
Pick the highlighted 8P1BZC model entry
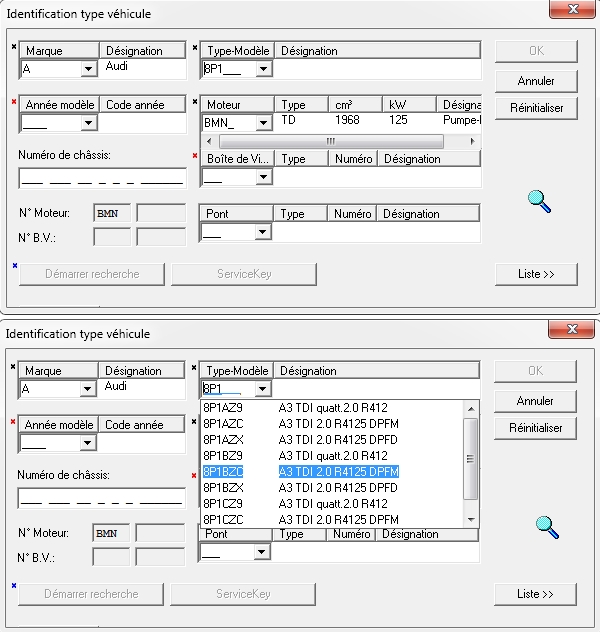[x=331, y=471]
